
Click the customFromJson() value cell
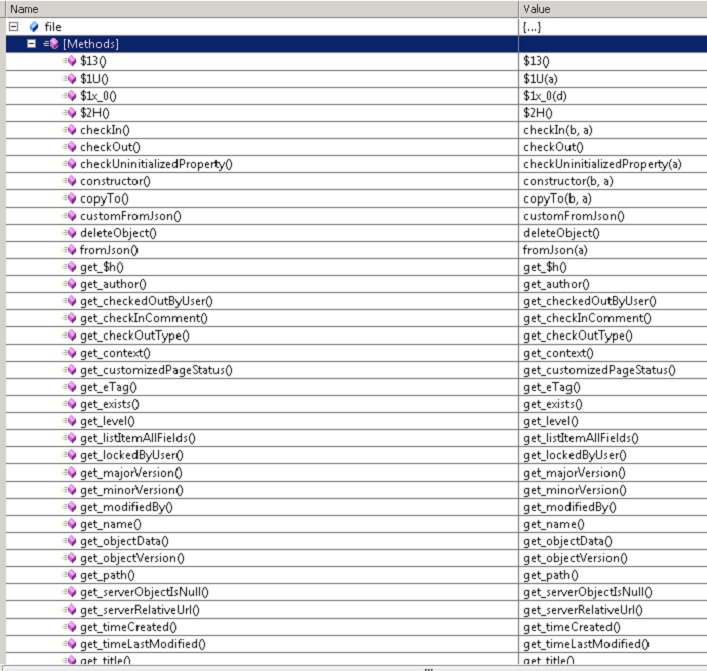pyautogui.click(x=613, y=216)
